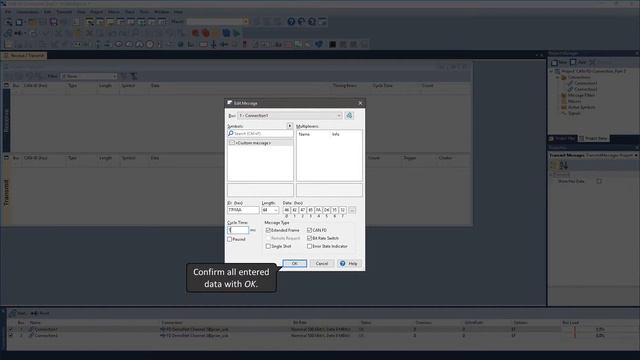This screenshot has width=640, height=360.
Task: Click the first blue help icon in toolbar
Action: tap(291, 21)
